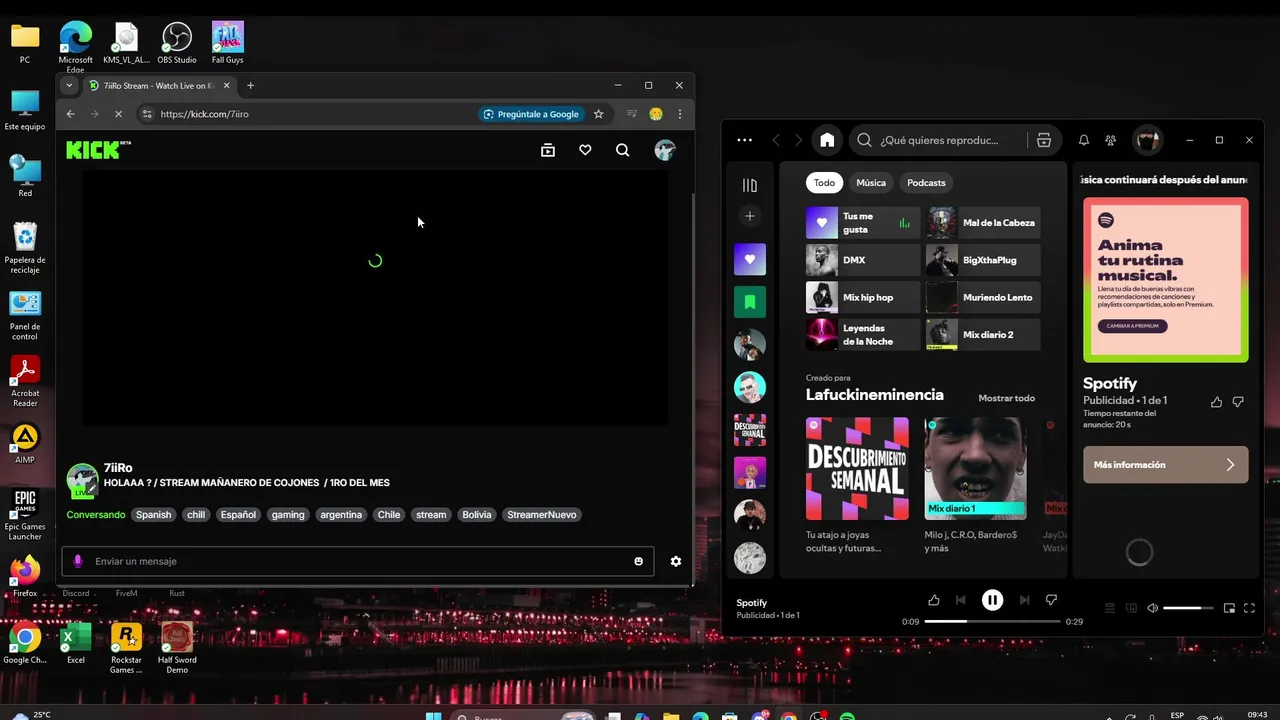Click the Kick logo
The height and width of the screenshot is (720, 1280).
98,150
